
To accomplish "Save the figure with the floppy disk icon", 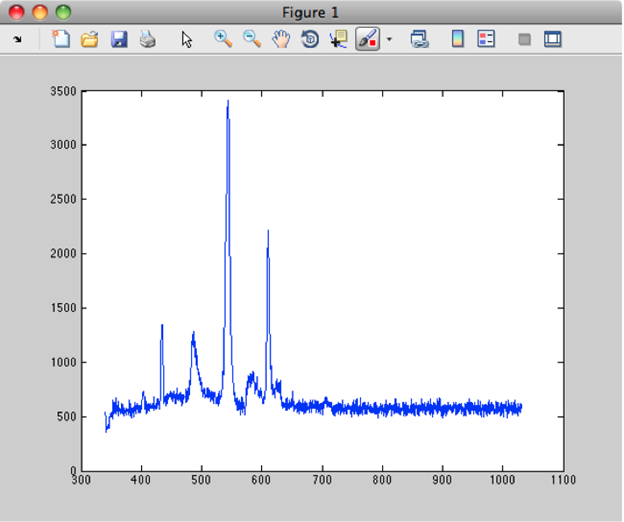I will pos(119,39).
